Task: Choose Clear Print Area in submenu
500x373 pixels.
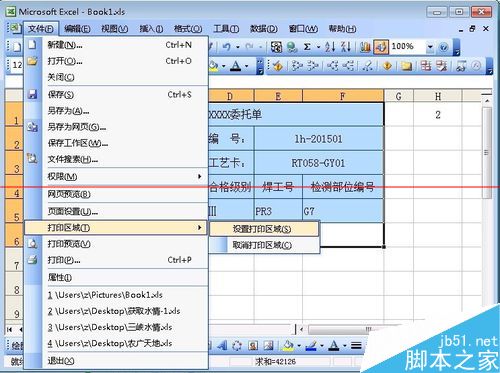Action: click(x=264, y=245)
